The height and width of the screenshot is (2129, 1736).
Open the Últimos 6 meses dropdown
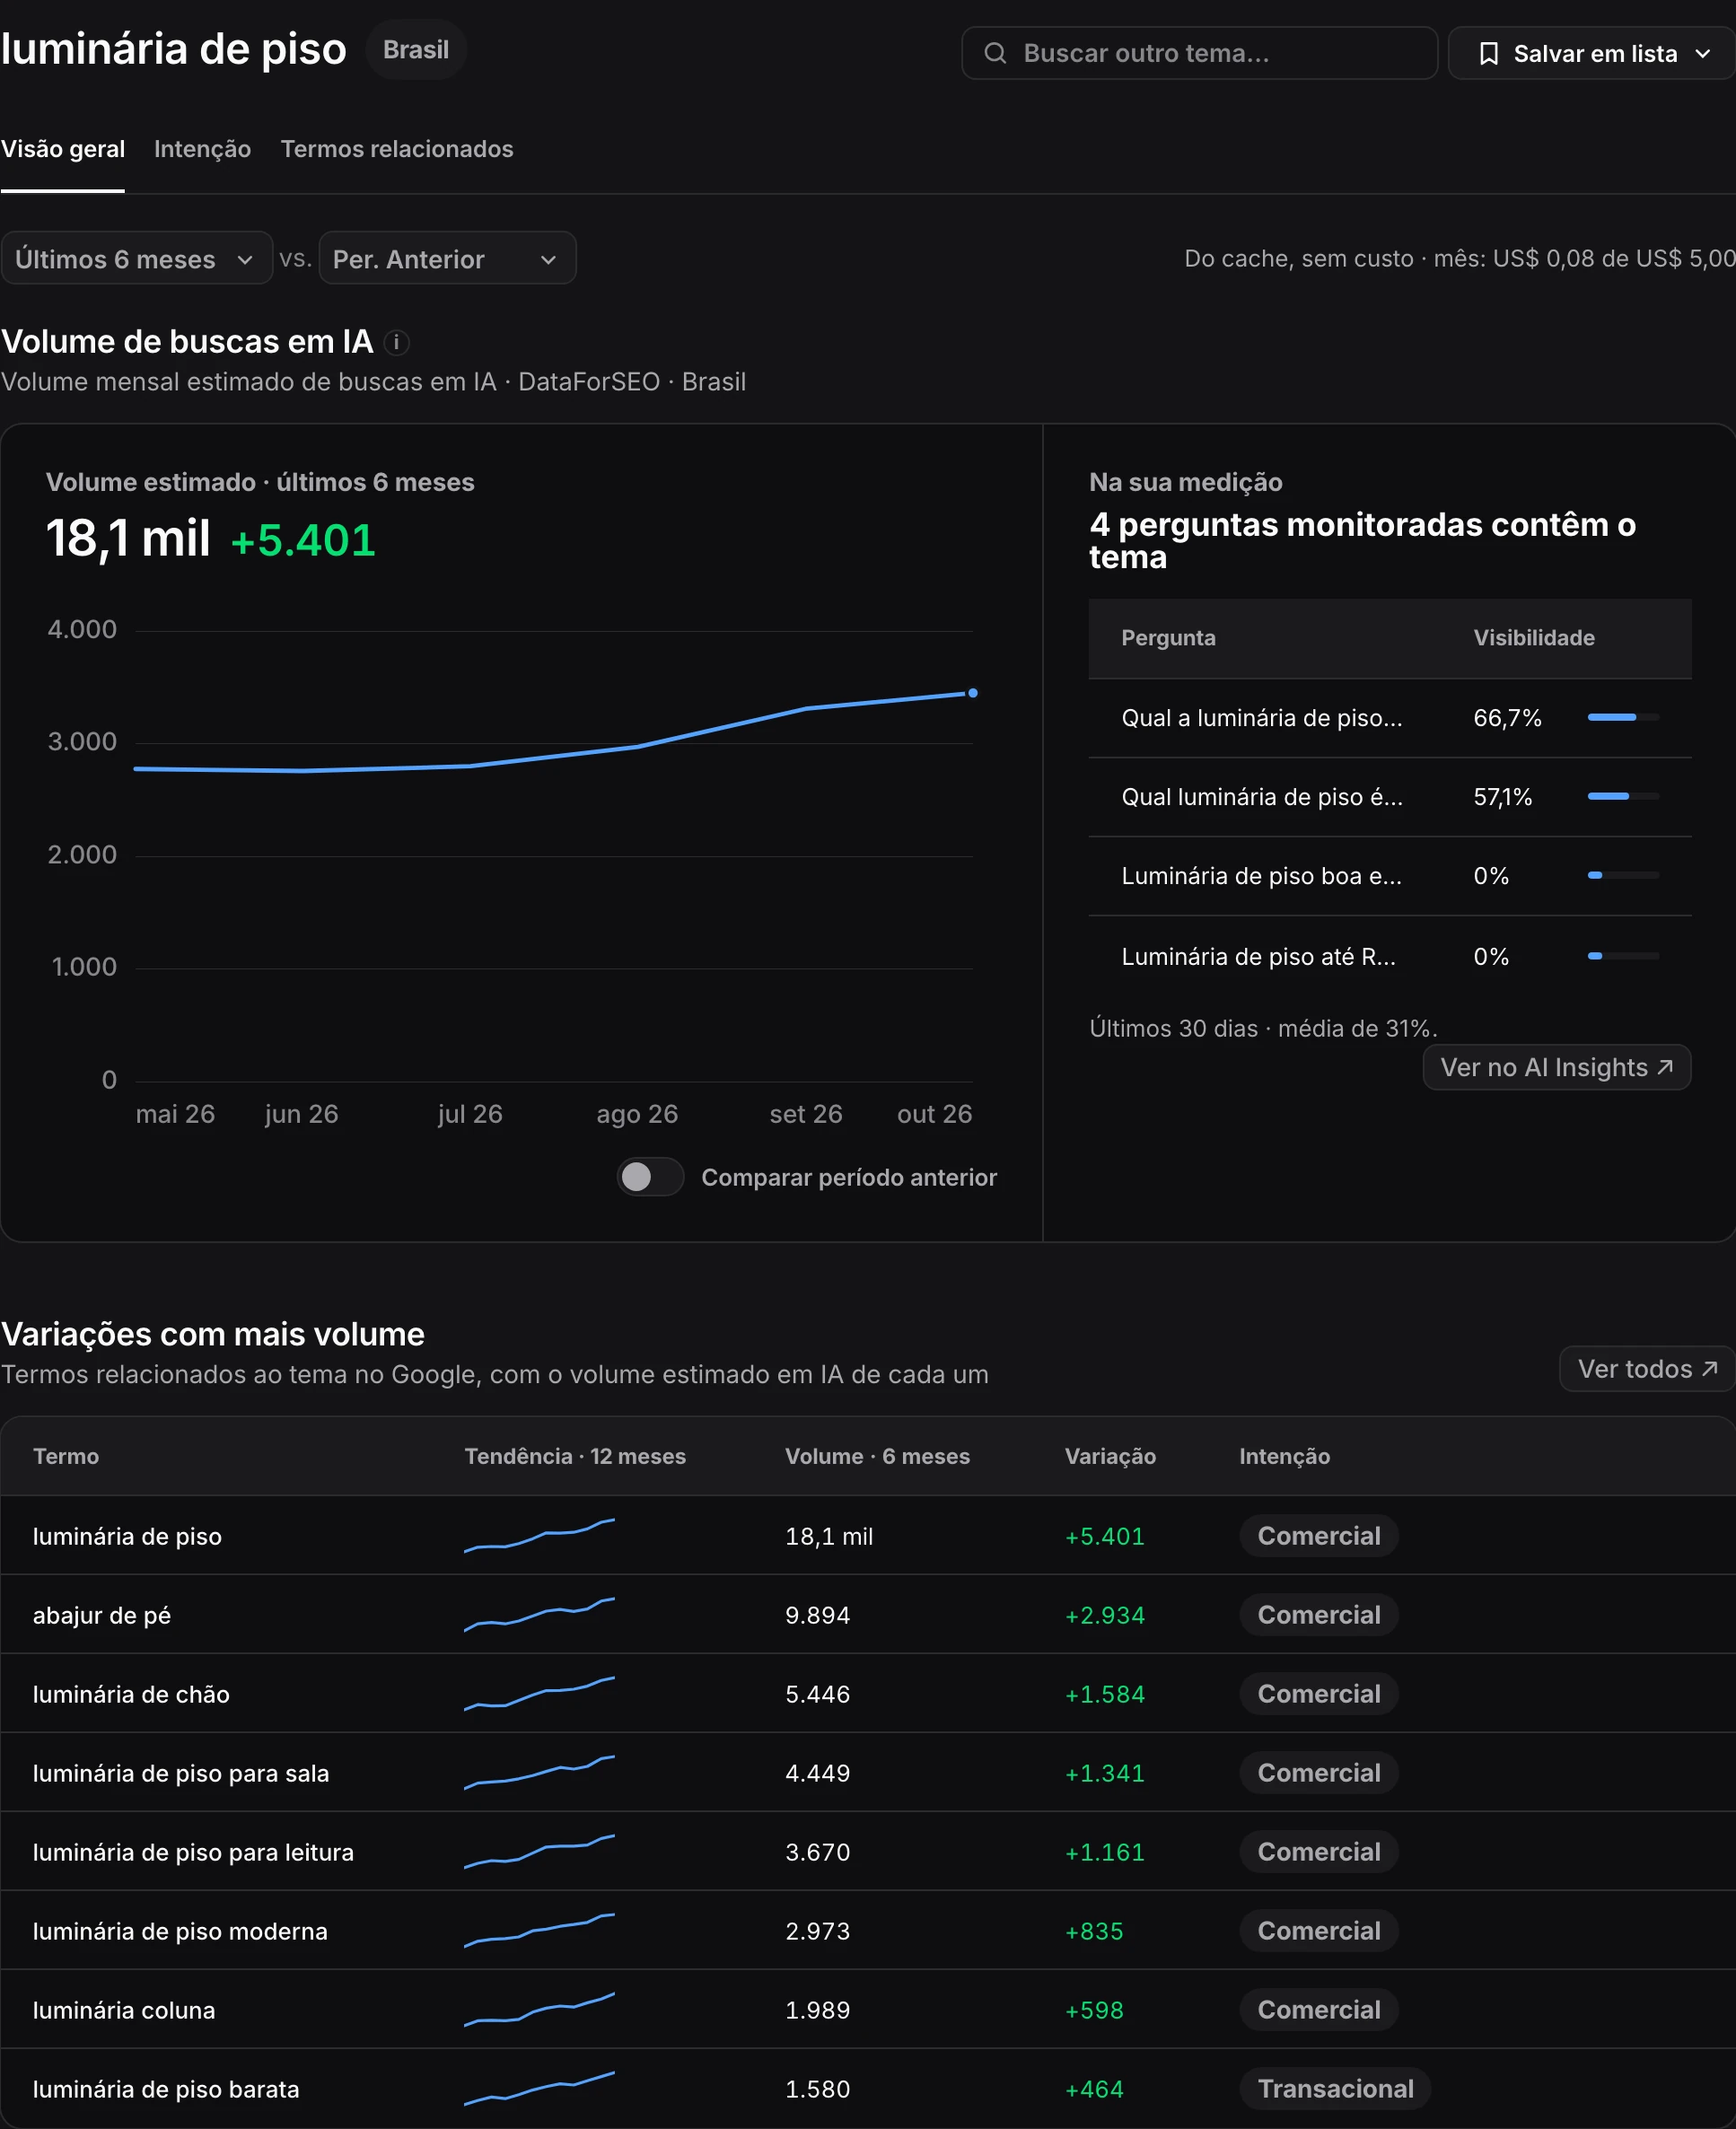(x=136, y=259)
